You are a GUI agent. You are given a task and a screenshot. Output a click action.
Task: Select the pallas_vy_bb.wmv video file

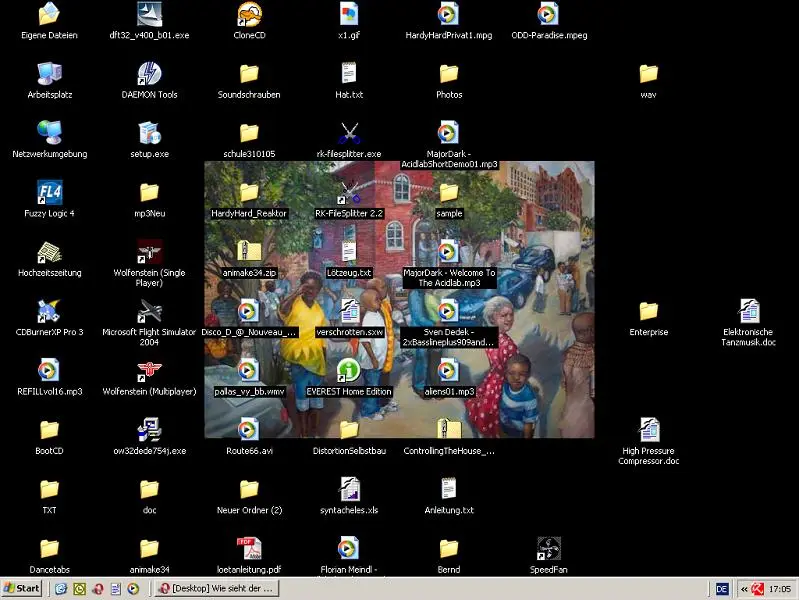249,371
